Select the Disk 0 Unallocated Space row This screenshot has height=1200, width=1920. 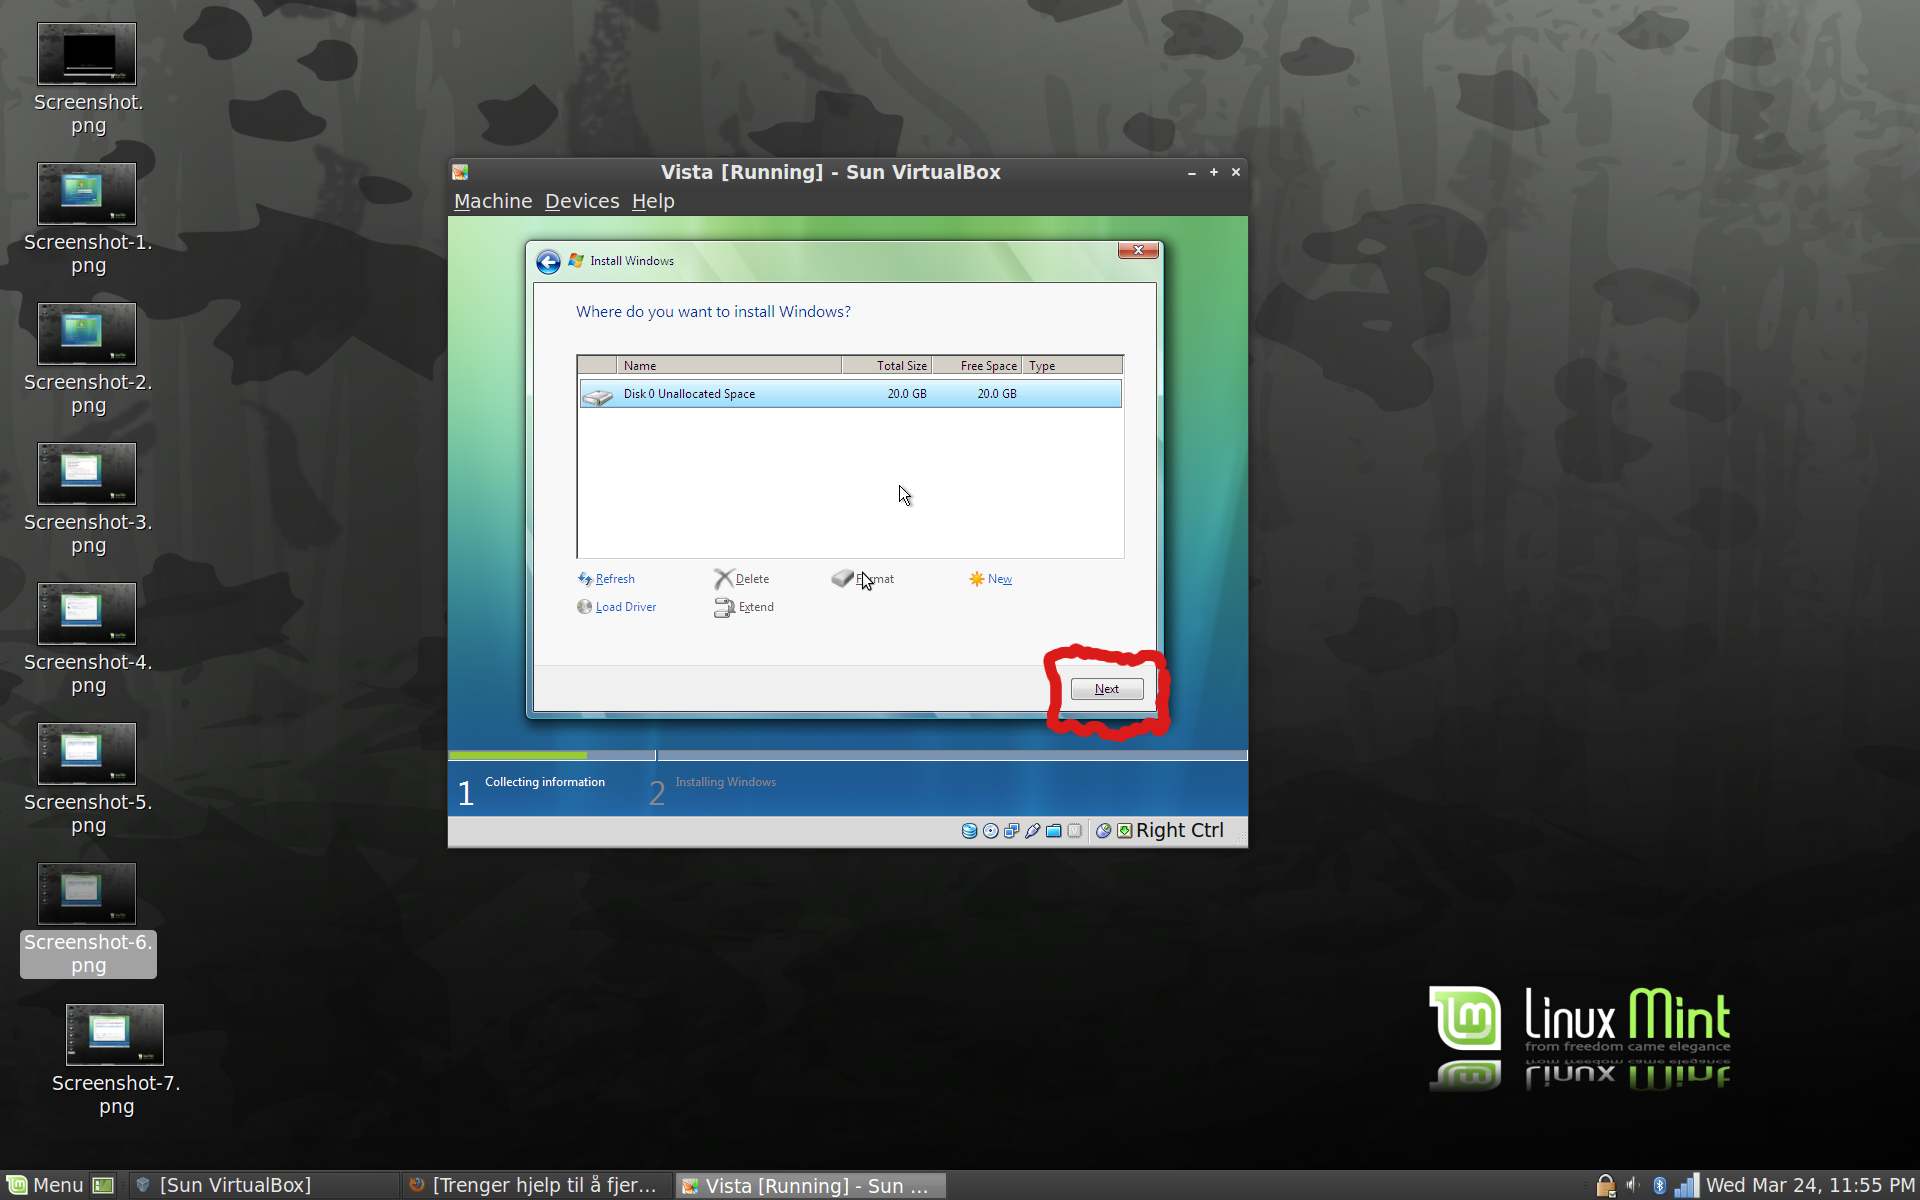pos(850,394)
